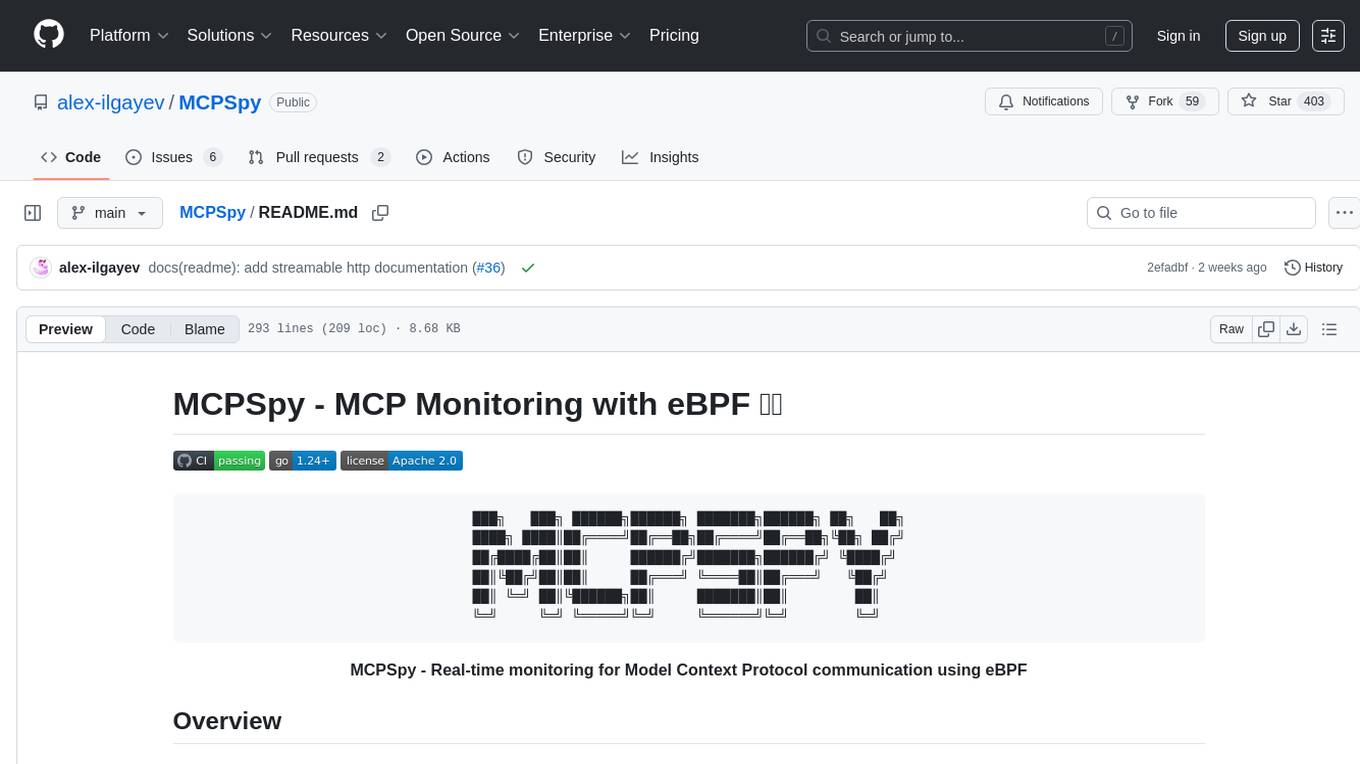Viewport: 1360px width, 764px height.
Task: Click the go 1.24+ badge
Action: tap(302, 460)
